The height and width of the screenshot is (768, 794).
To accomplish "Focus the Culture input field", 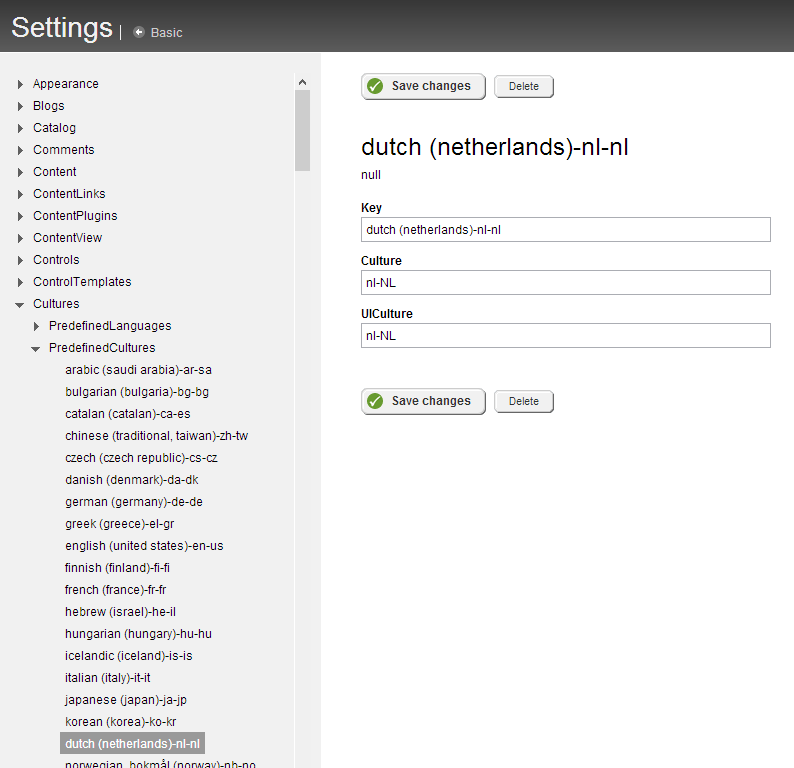I will pos(566,282).
